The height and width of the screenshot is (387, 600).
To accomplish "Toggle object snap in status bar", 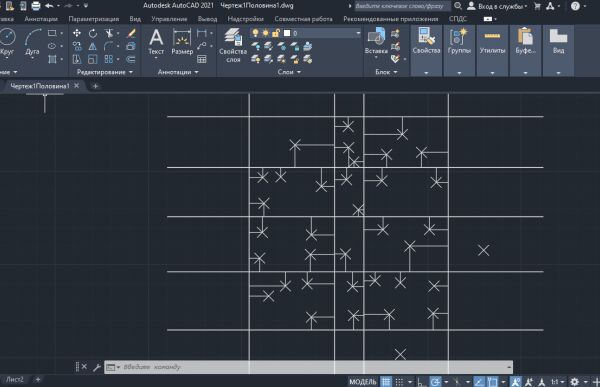I will click(x=492, y=382).
